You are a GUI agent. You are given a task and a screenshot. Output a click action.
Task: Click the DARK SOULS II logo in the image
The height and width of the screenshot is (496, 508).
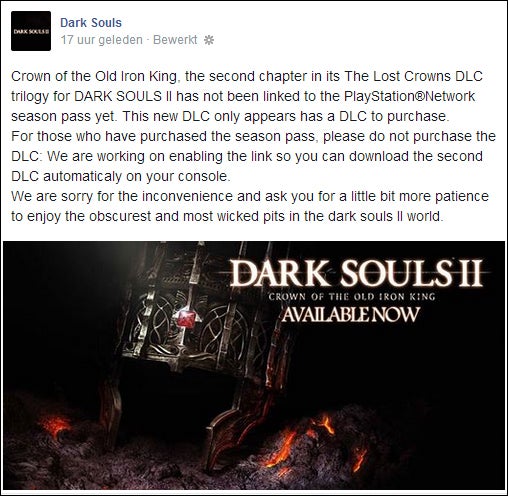356,273
